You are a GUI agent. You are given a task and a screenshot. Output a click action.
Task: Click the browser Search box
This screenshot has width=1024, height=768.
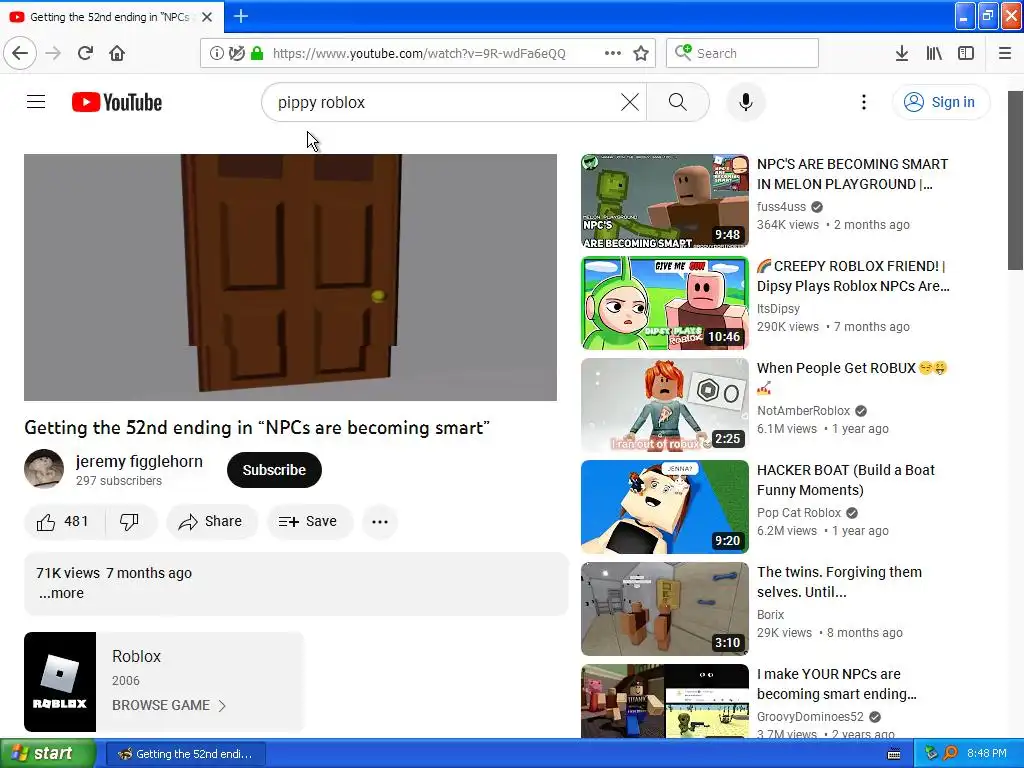[x=743, y=53]
